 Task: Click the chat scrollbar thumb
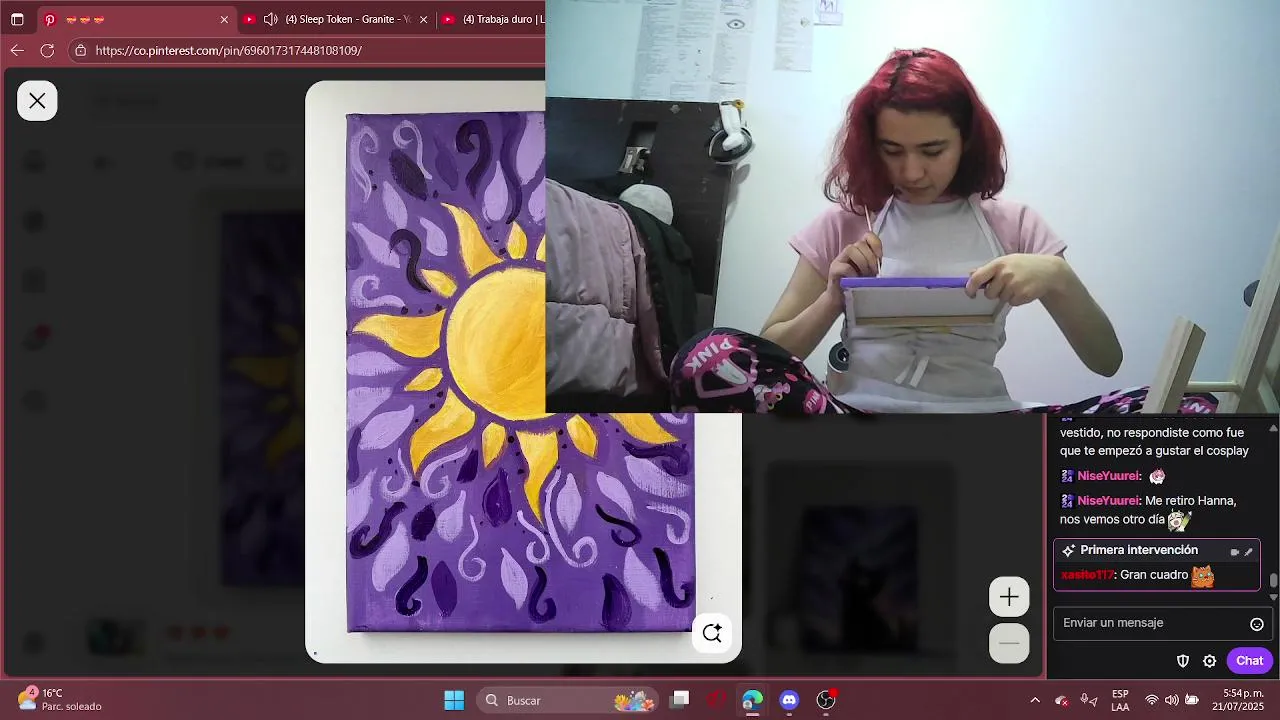click(x=1273, y=581)
